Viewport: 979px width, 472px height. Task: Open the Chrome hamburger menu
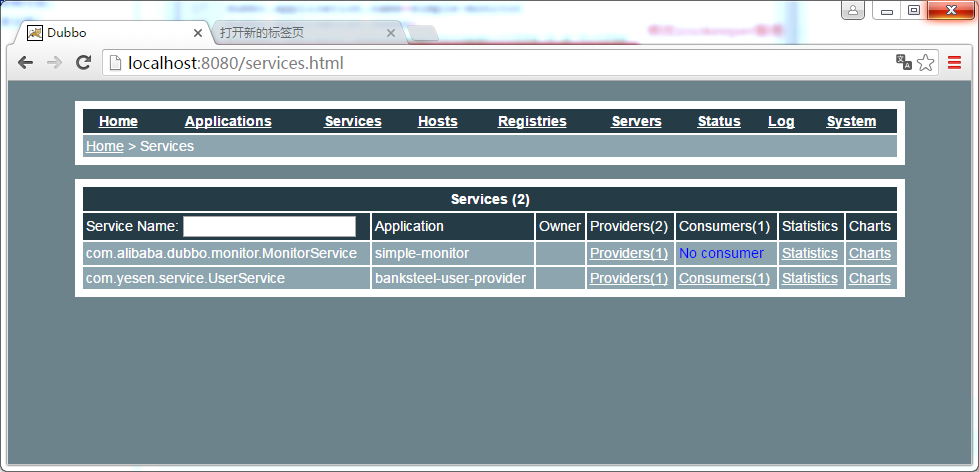click(954, 62)
